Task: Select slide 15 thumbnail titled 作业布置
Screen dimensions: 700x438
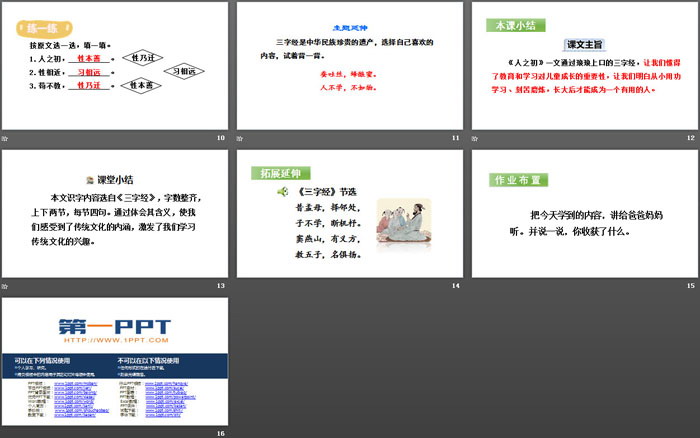Action: 584,213
